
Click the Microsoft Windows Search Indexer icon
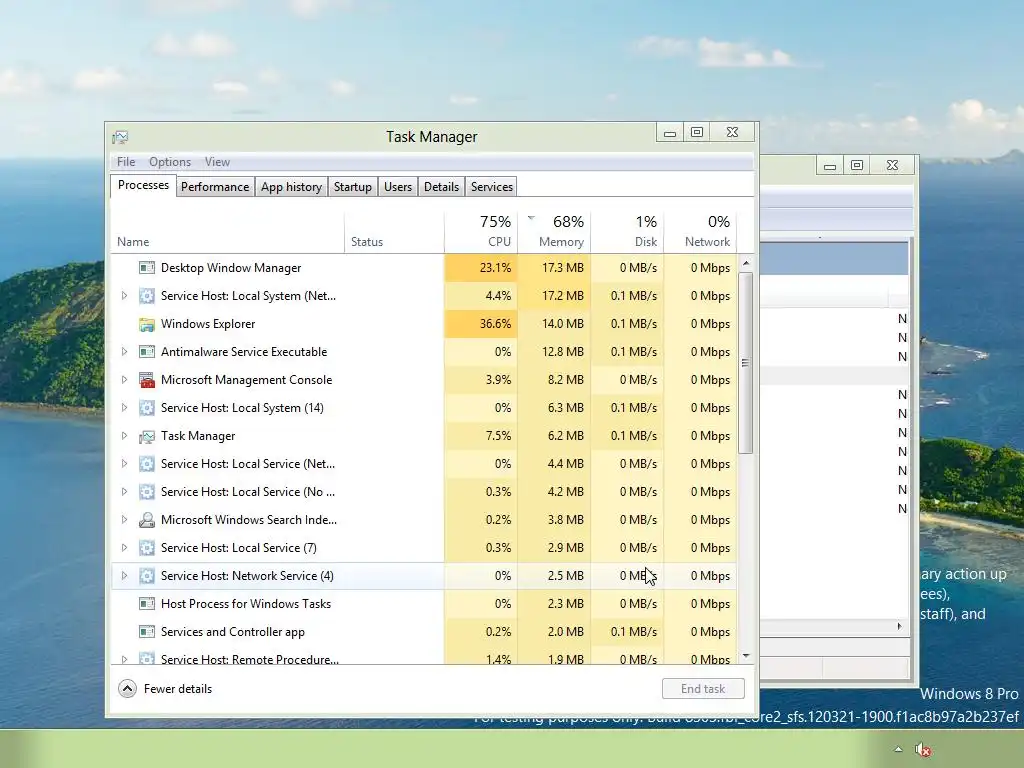click(147, 520)
